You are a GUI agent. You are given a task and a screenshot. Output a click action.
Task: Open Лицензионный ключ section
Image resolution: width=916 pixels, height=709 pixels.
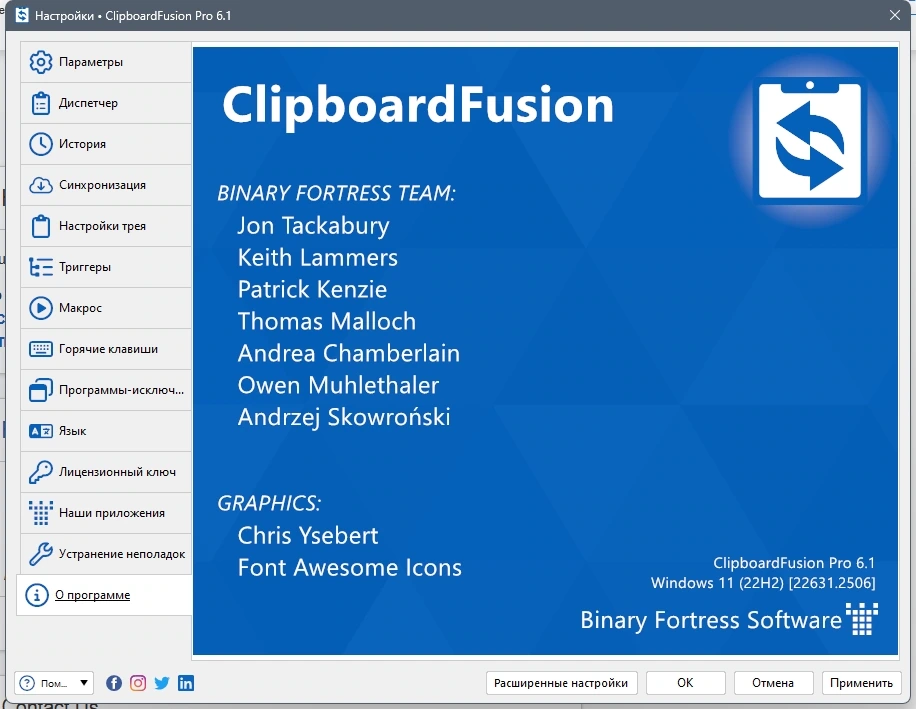[106, 472]
